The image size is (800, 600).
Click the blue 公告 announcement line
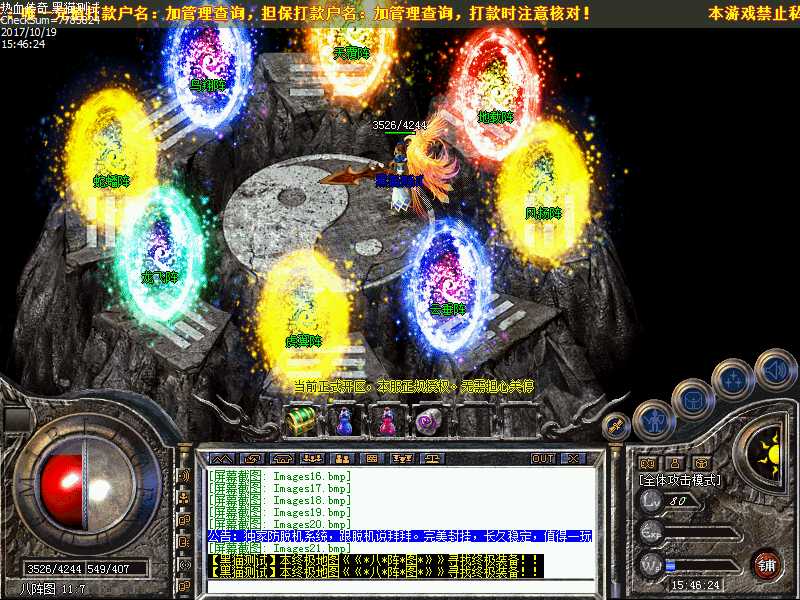click(400, 536)
